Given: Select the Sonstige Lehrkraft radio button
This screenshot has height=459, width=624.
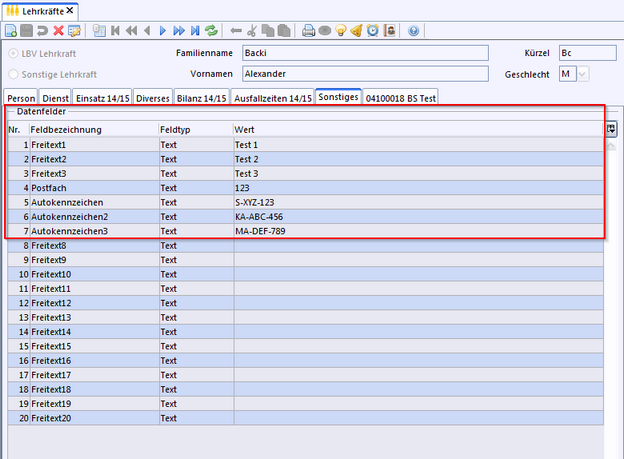Looking at the screenshot, I should (x=13, y=73).
